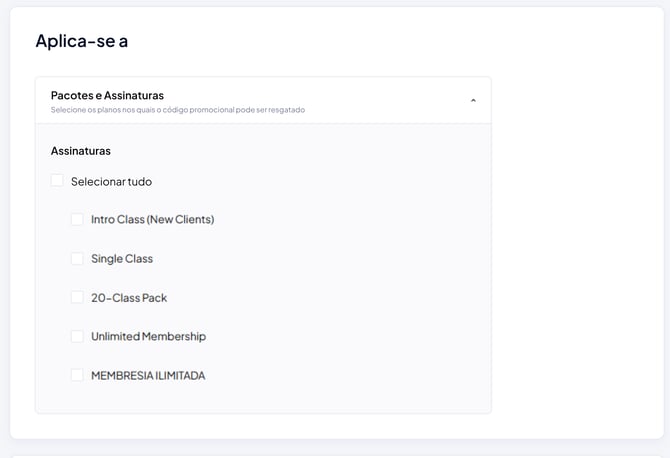Click the Selecionar tudo label text
Screen dimensions: 670x458
(112, 182)
